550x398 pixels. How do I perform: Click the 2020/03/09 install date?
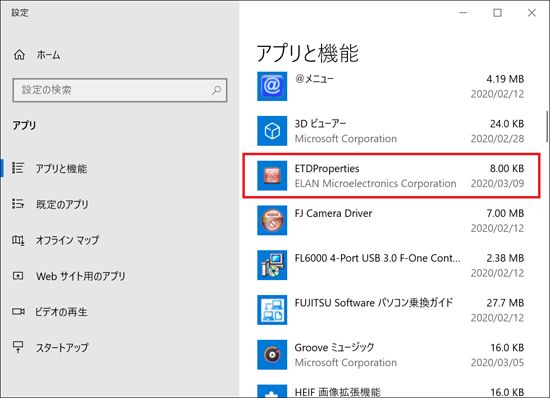497,183
